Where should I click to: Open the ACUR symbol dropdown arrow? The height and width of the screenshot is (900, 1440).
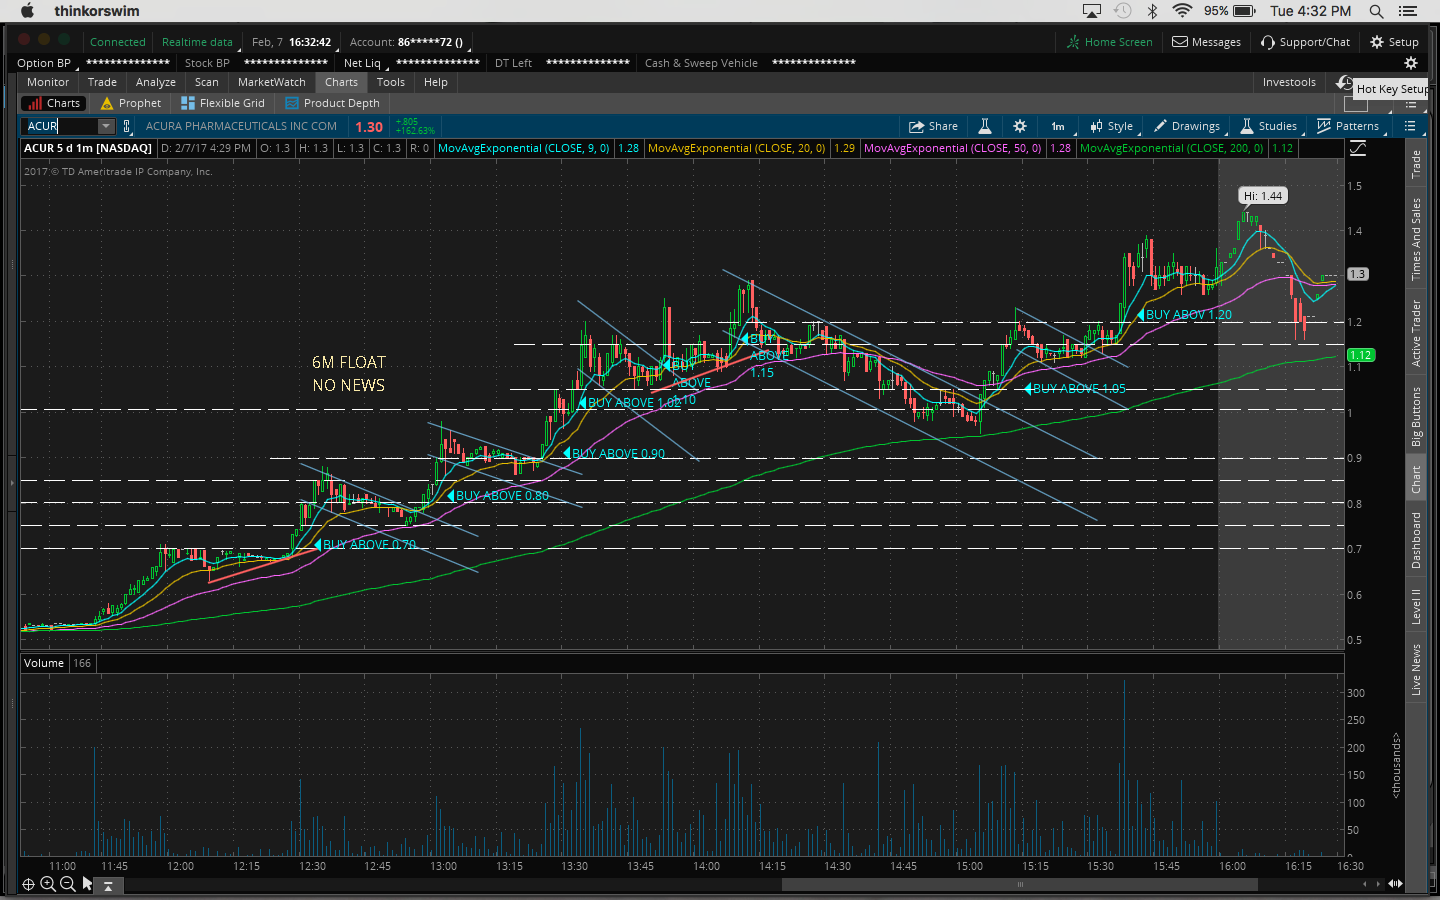point(106,126)
